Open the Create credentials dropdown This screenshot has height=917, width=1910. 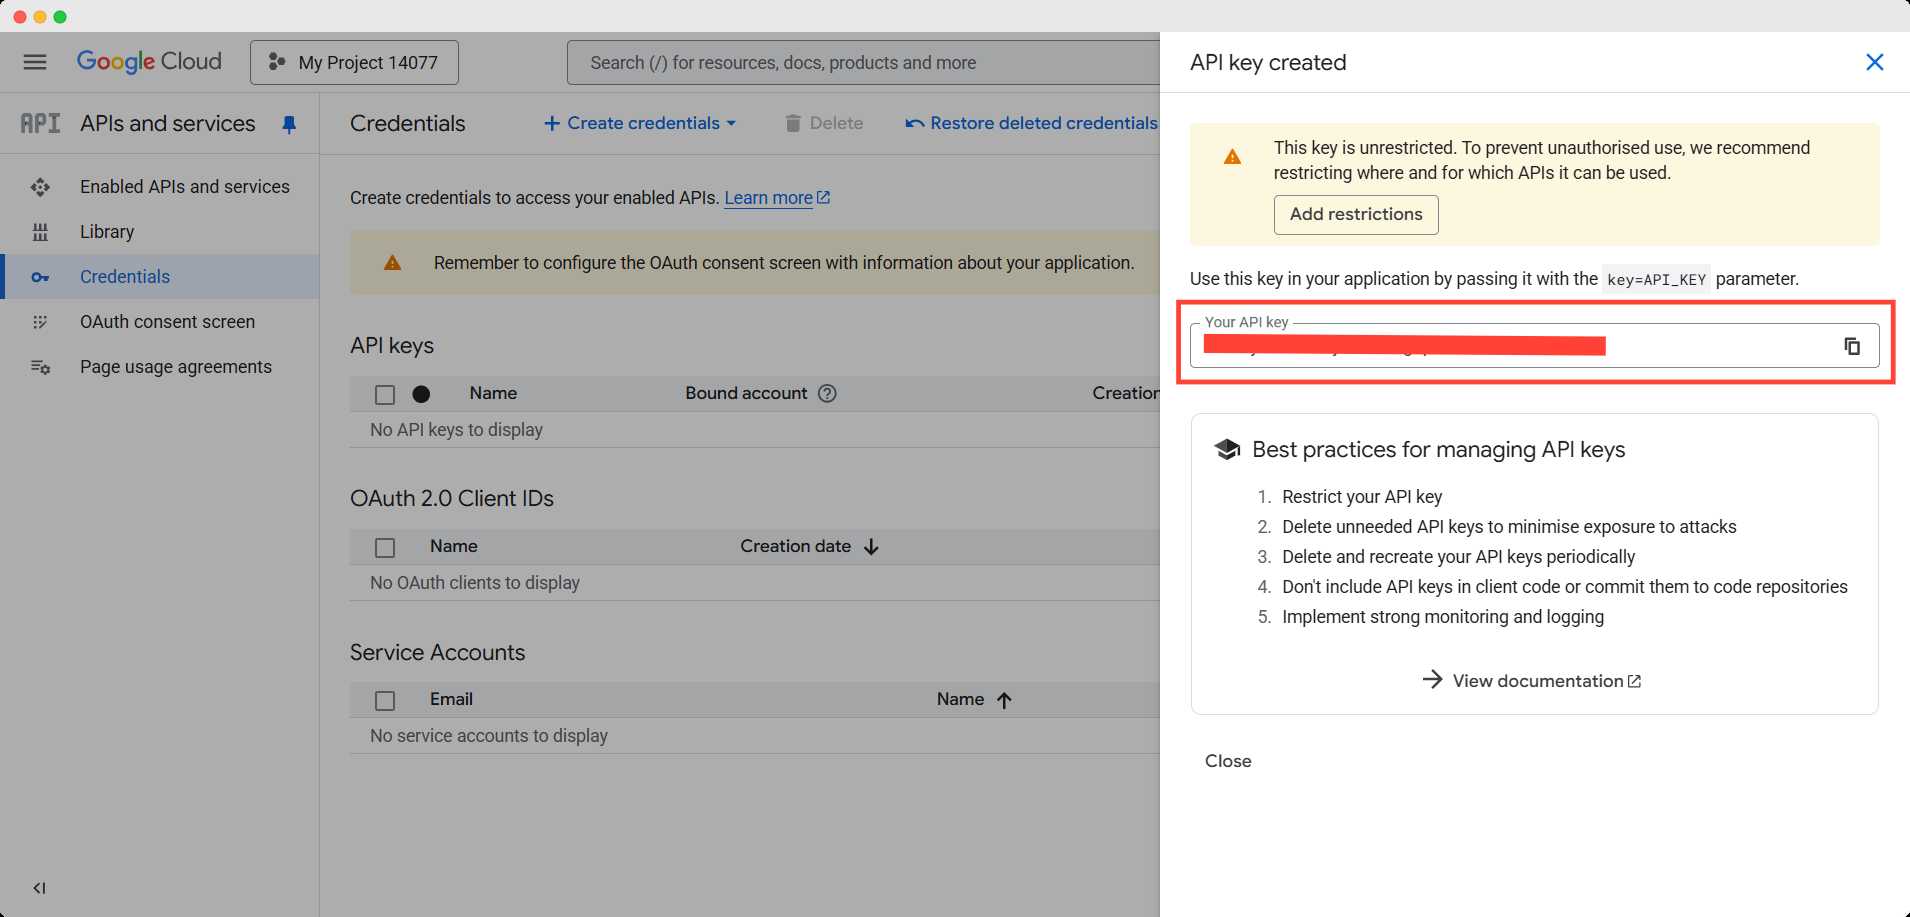[x=640, y=123]
